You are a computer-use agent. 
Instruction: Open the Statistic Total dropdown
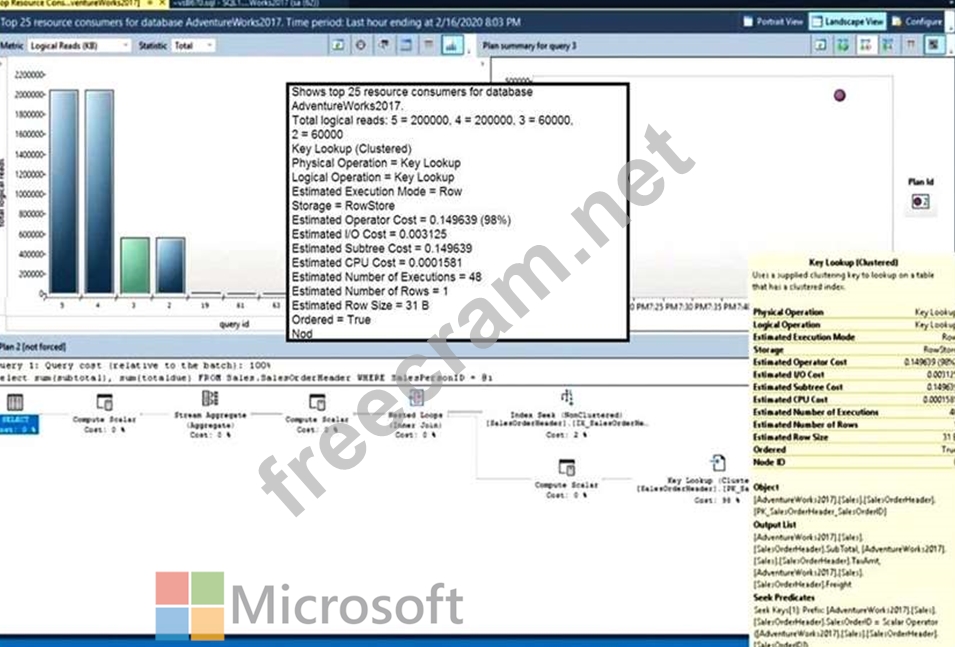(191, 45)
